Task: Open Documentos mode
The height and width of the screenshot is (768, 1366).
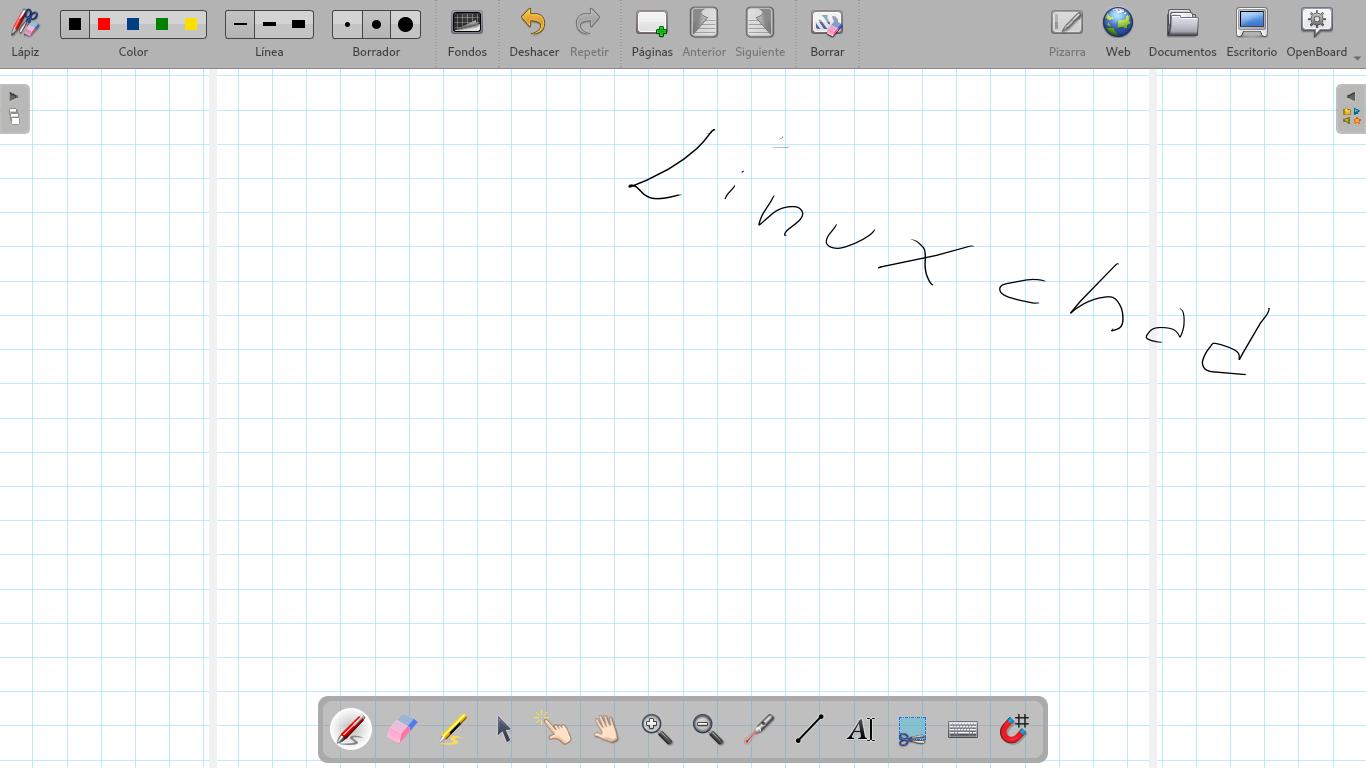Action: tap(1182, 33)
